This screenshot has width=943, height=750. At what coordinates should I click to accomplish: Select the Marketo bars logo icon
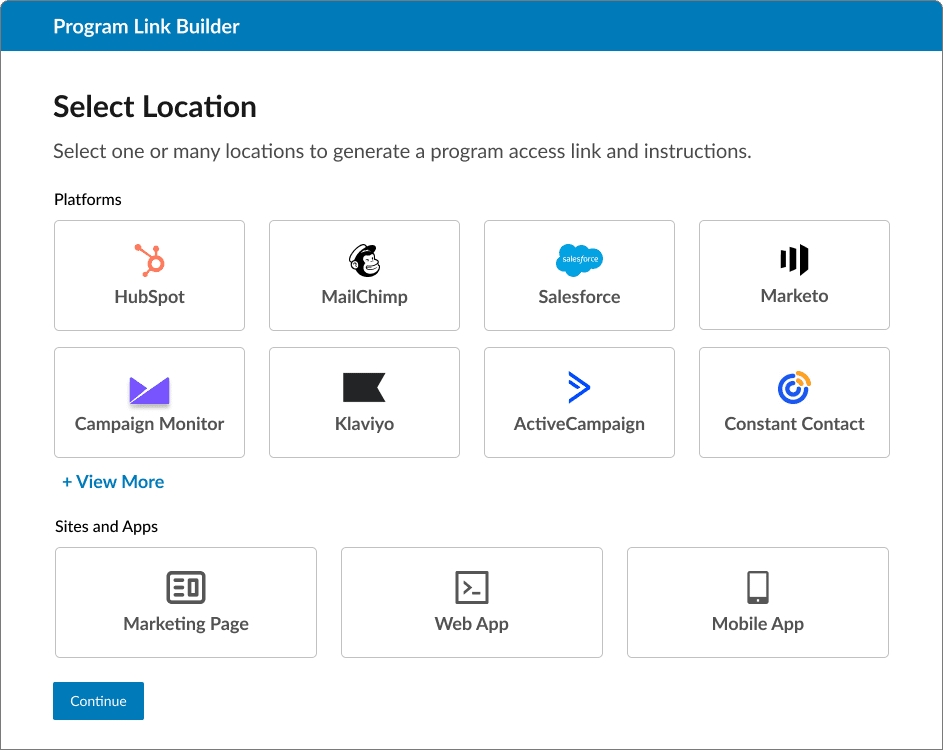(x=794, y=260)
